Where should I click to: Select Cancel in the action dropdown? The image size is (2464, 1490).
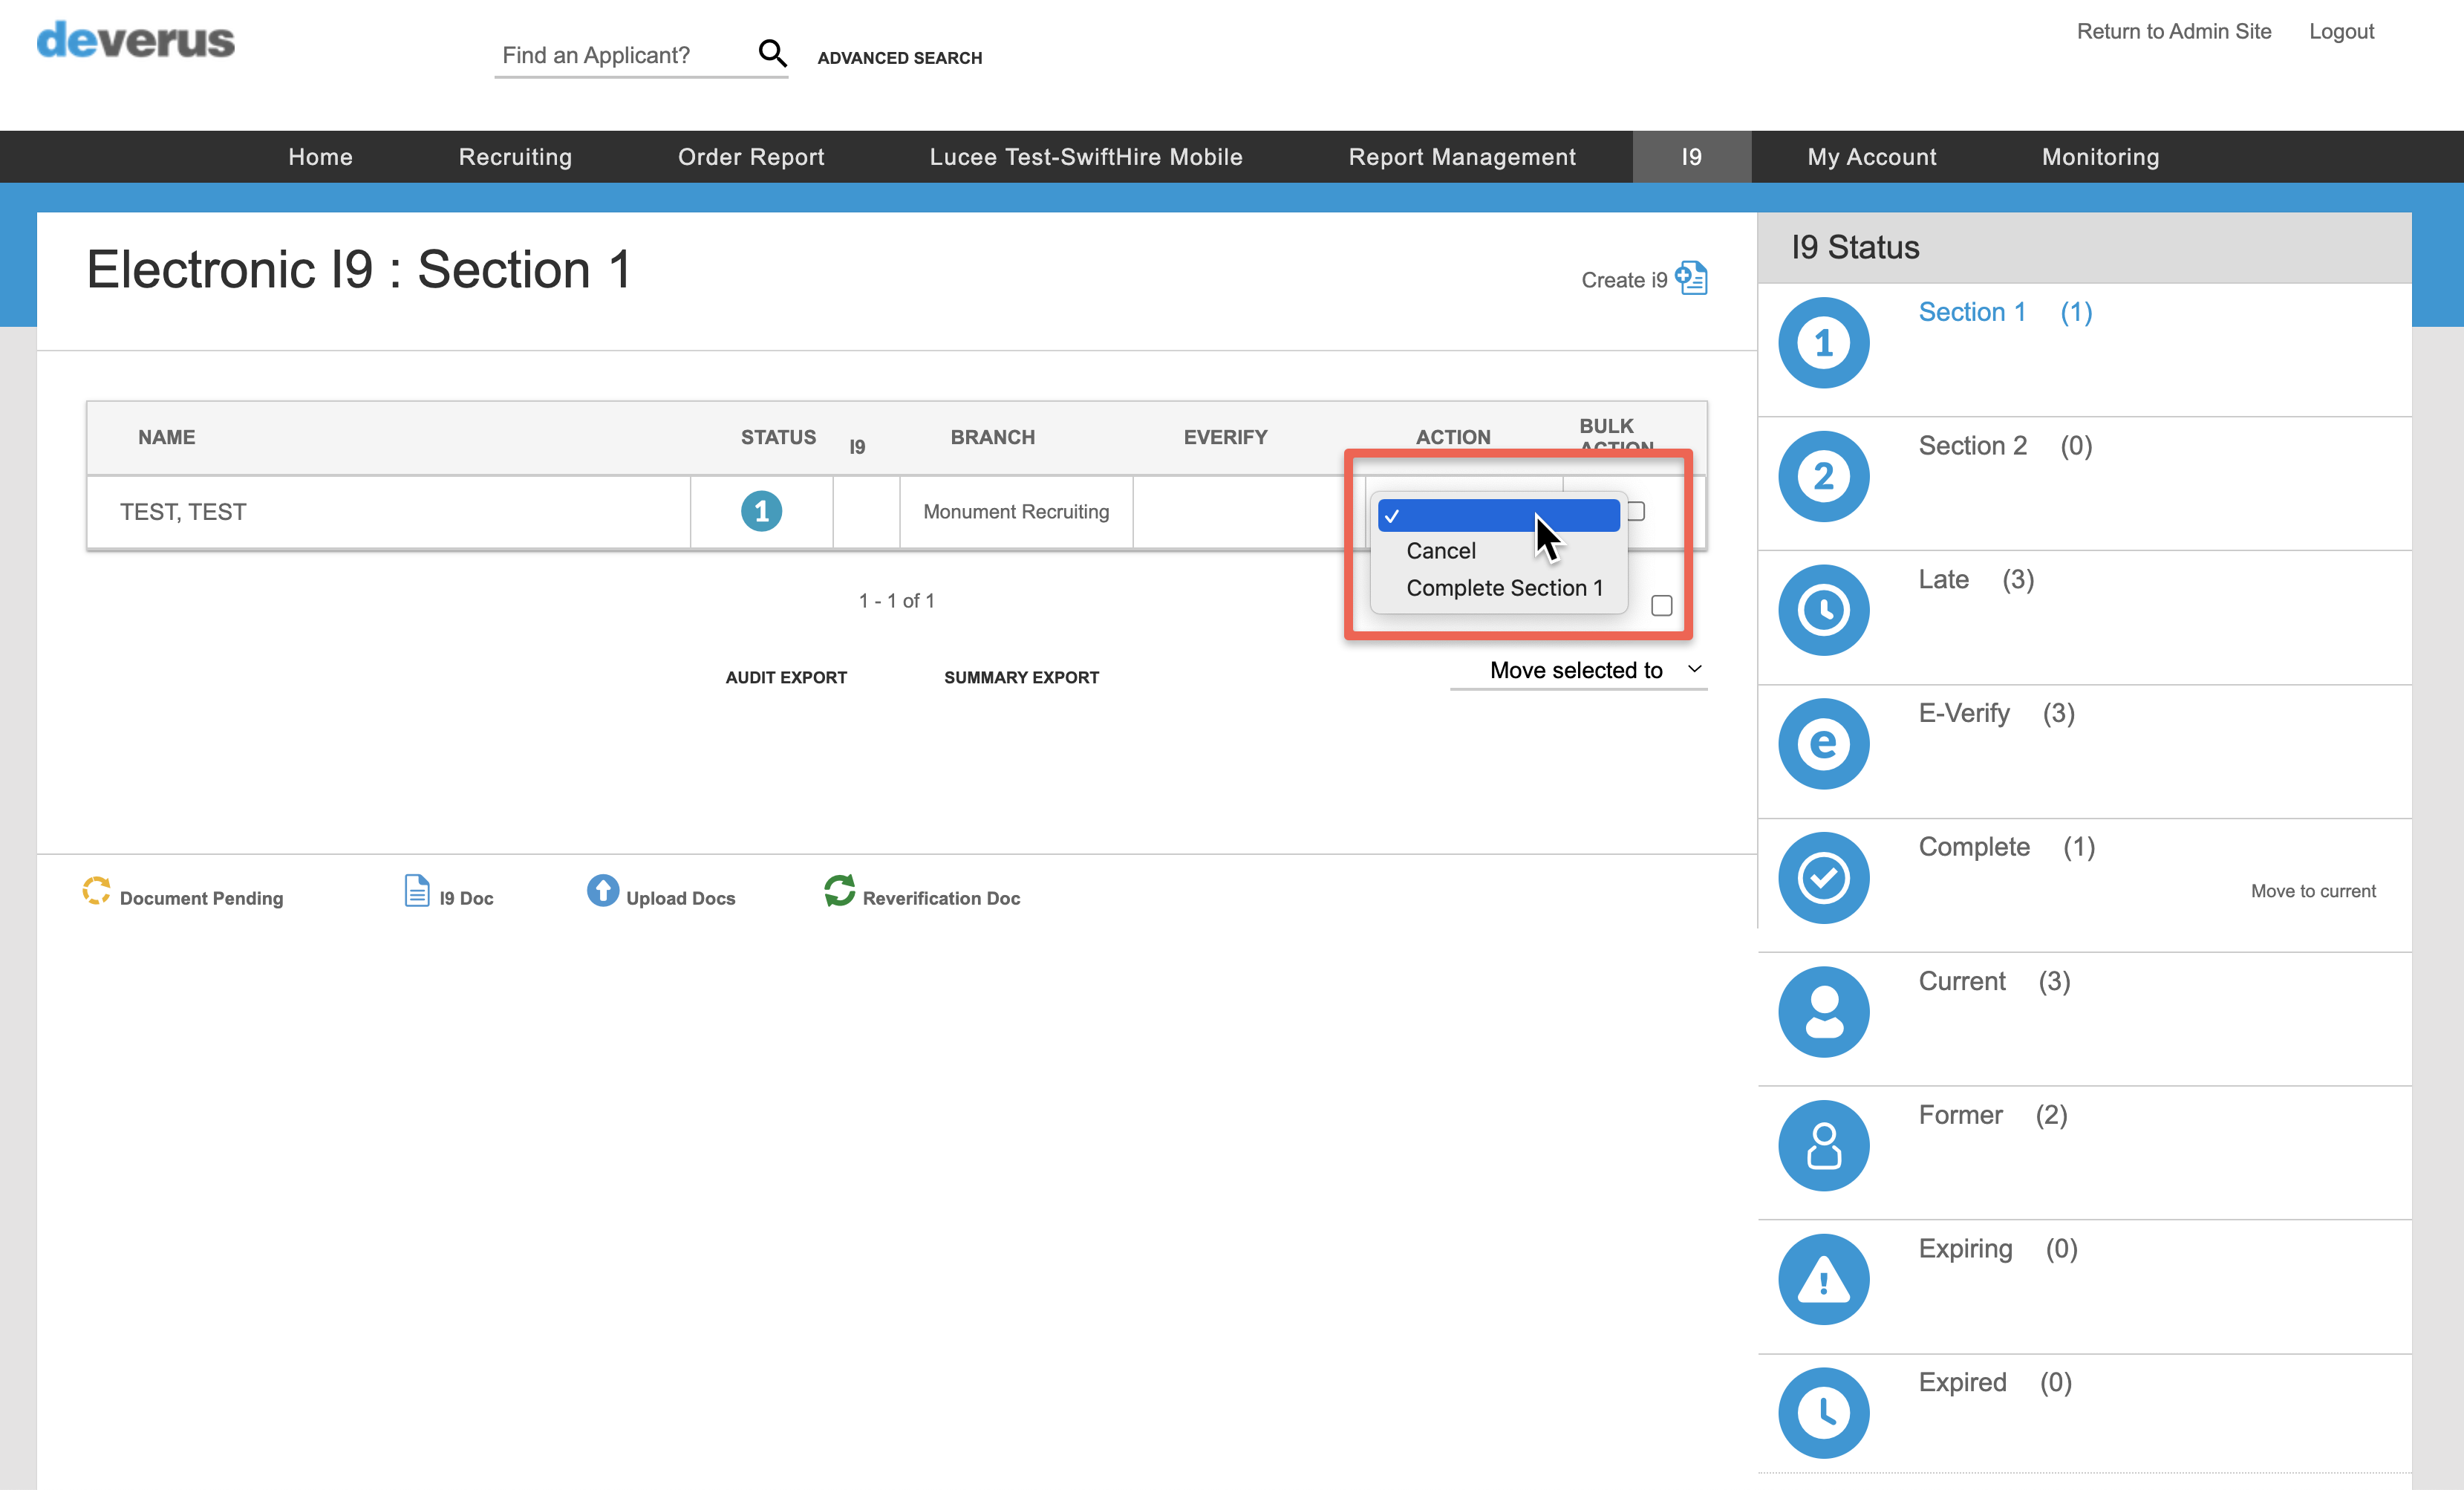[x=1440, y=551]
